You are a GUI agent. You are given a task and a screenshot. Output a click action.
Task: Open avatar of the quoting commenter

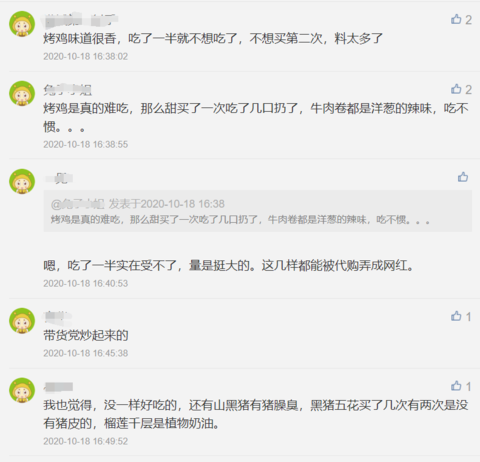(x=22, y=182)
